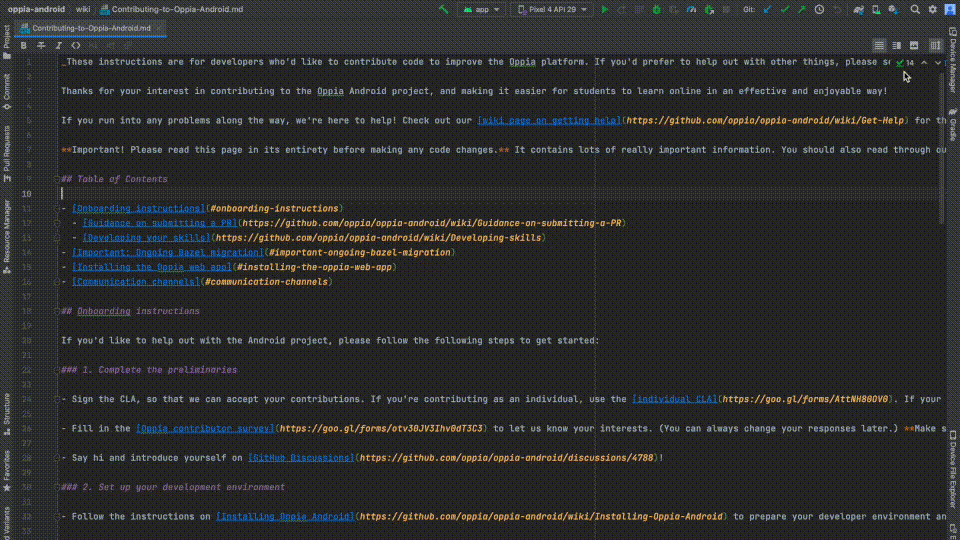Switch to editor and preview view
The image size is (960, 540).
click(896, 45)
